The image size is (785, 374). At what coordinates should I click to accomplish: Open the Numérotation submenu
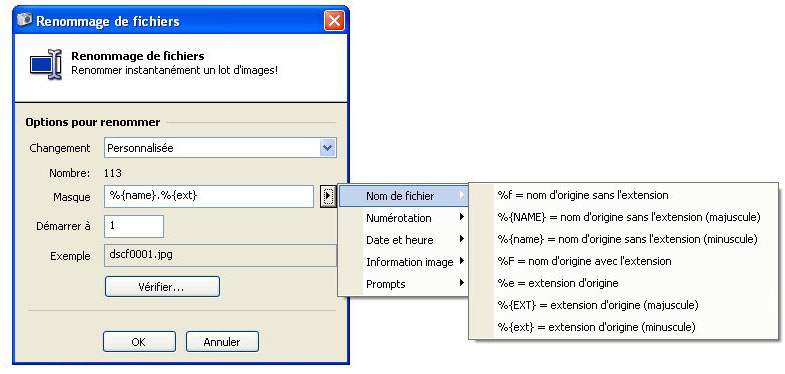tap(404, 218)
